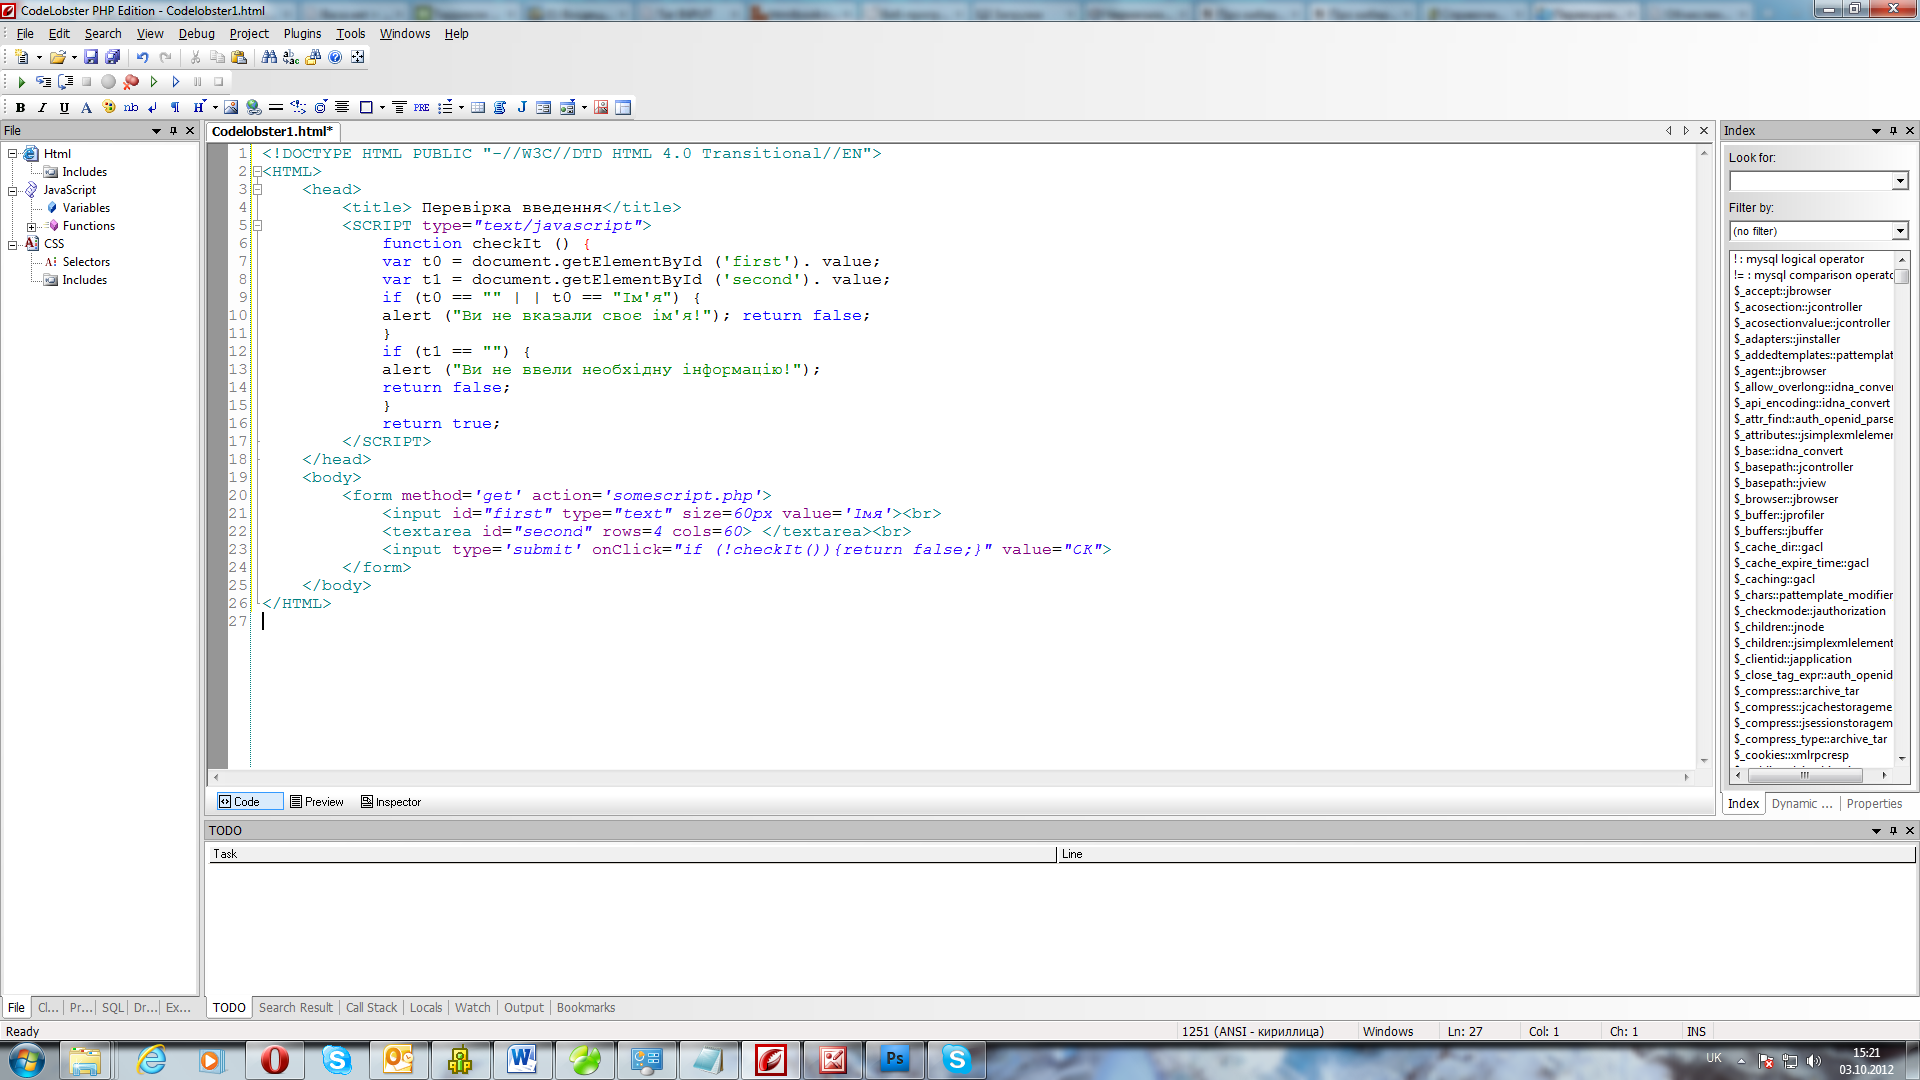The image size is (1920, 1080).
Task: Click the Find in Files icon
Action: (x=313, y=57)
